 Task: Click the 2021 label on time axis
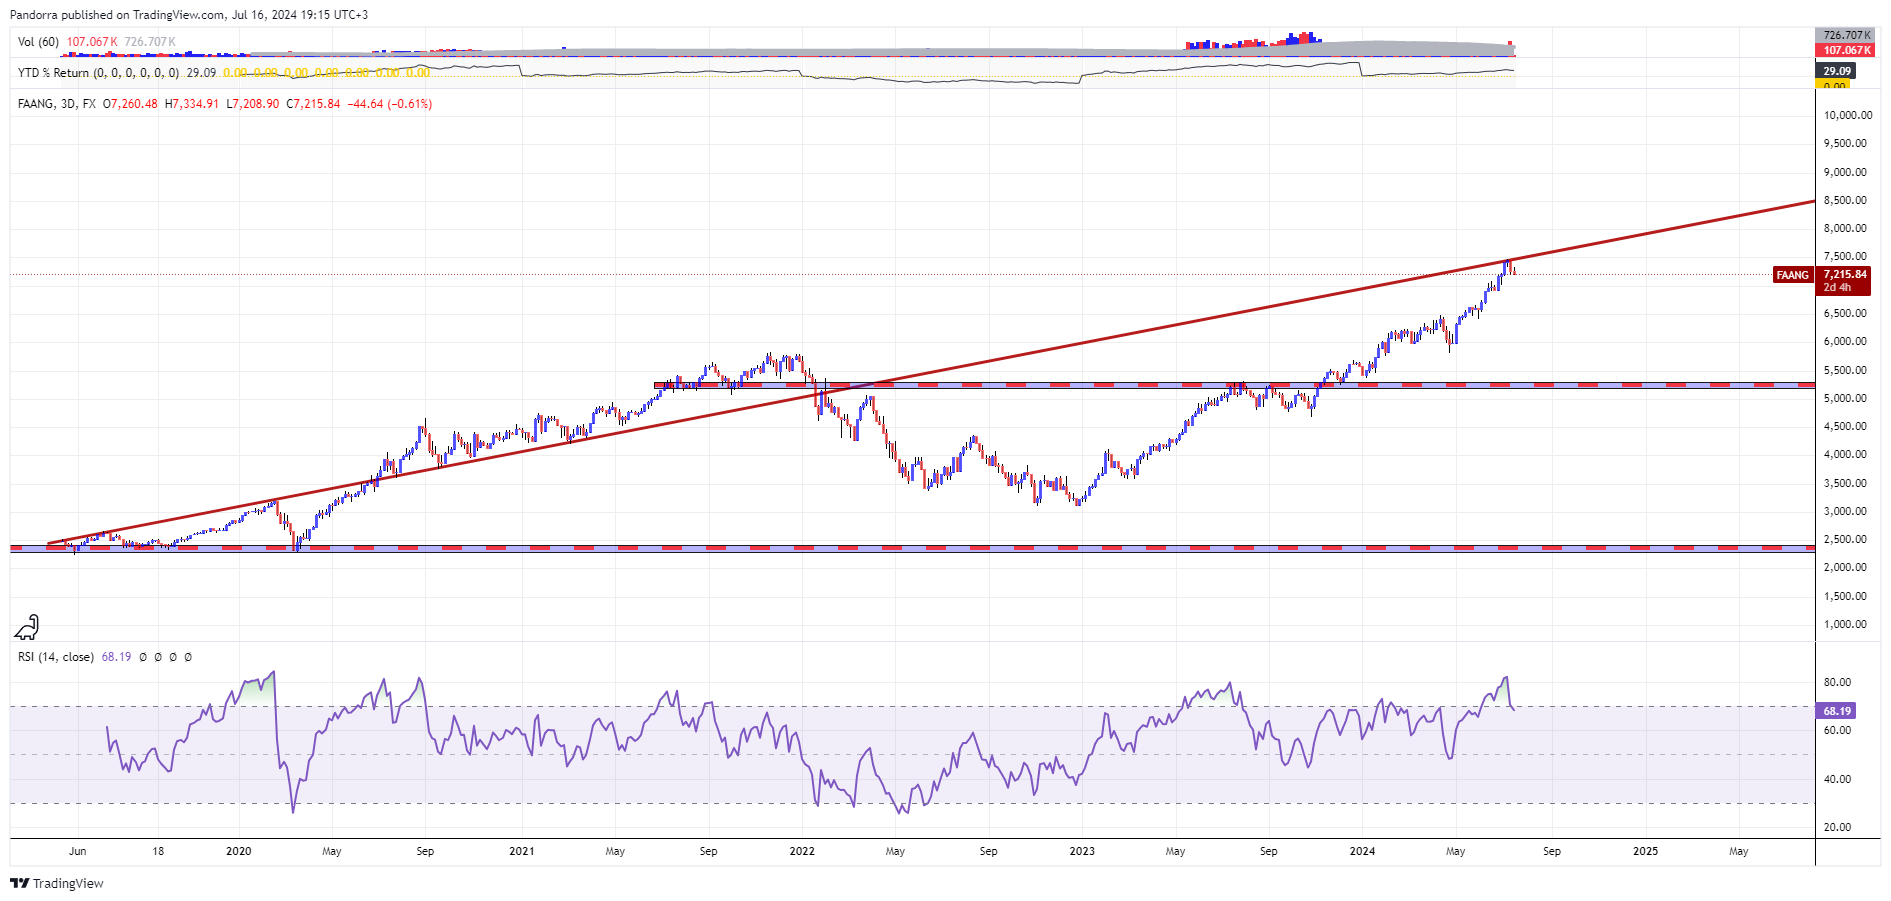click(x=522, y=851)
